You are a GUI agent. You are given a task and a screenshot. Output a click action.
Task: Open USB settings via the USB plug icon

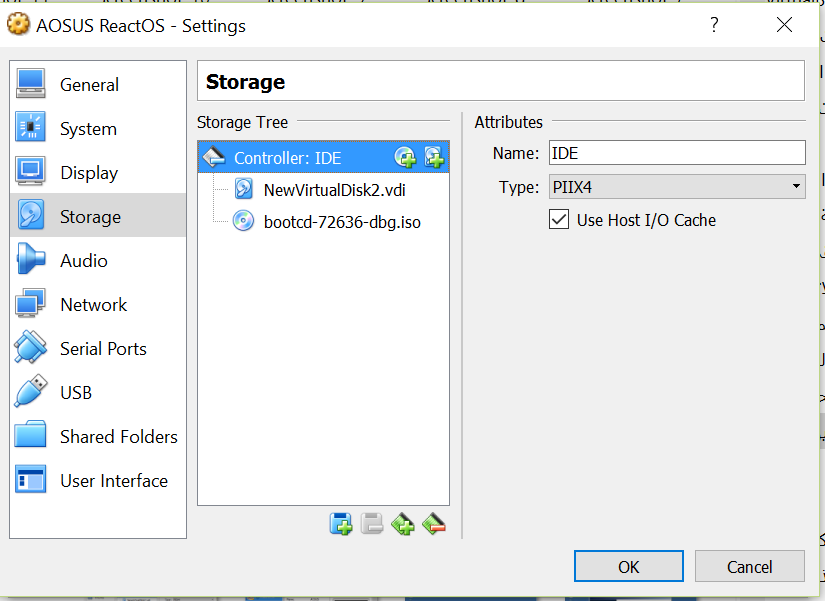click(31, 392)
